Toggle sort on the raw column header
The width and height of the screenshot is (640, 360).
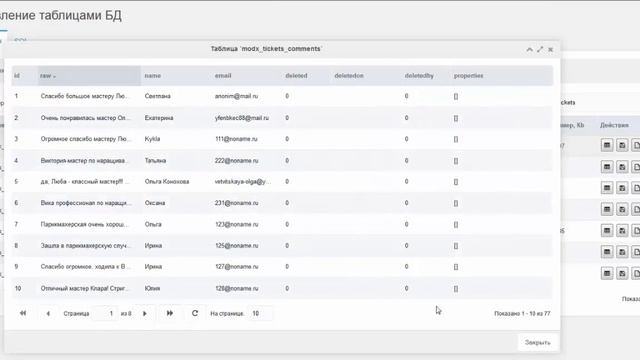point(89,76)
